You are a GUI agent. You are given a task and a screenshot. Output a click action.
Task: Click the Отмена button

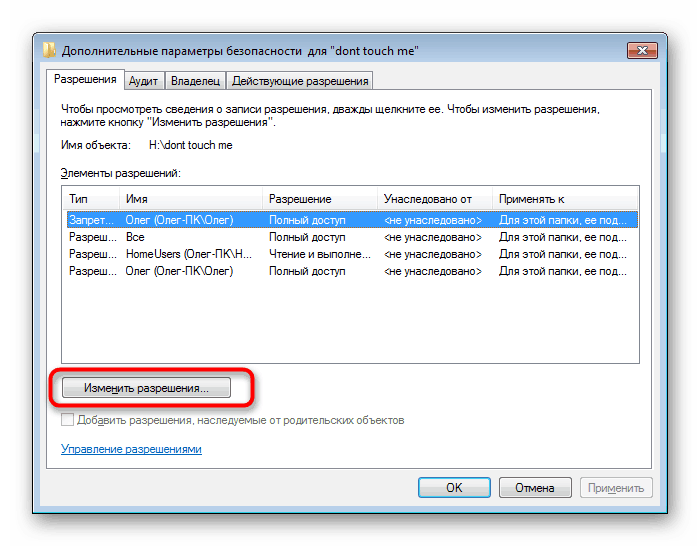tap(535, 488)
